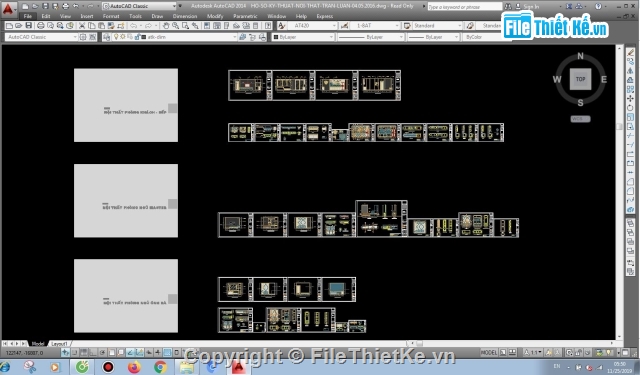This screenshot has width=640, height=375.
Task: Open the ByLayer color control swatch
Action: [x=303, y=37]
